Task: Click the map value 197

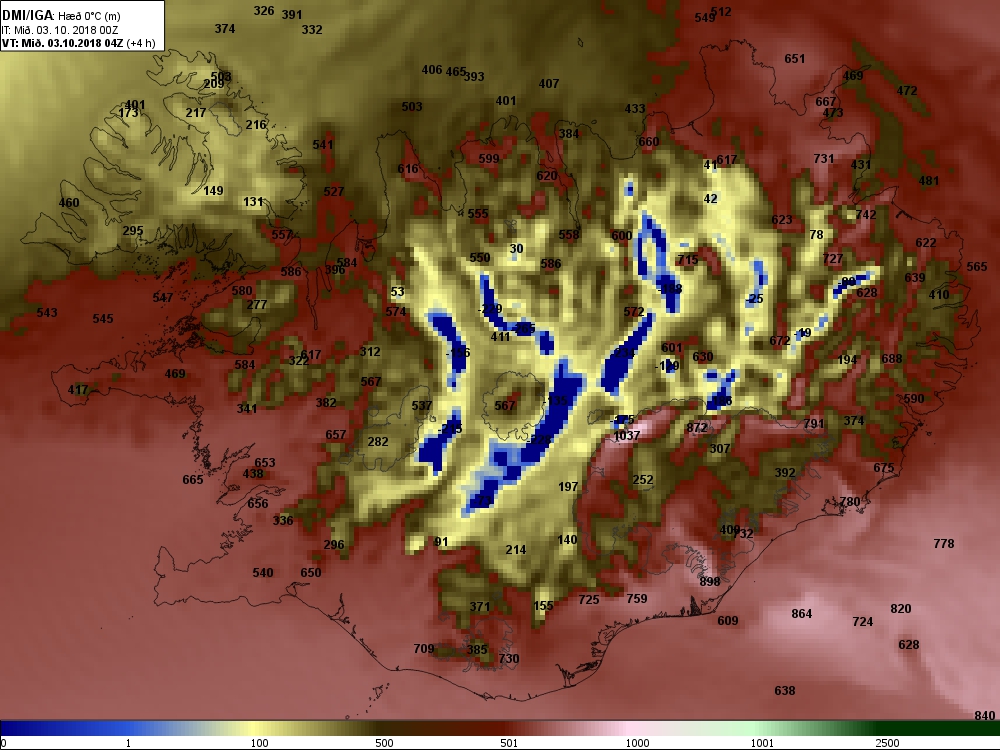Action: click(568, 486)
